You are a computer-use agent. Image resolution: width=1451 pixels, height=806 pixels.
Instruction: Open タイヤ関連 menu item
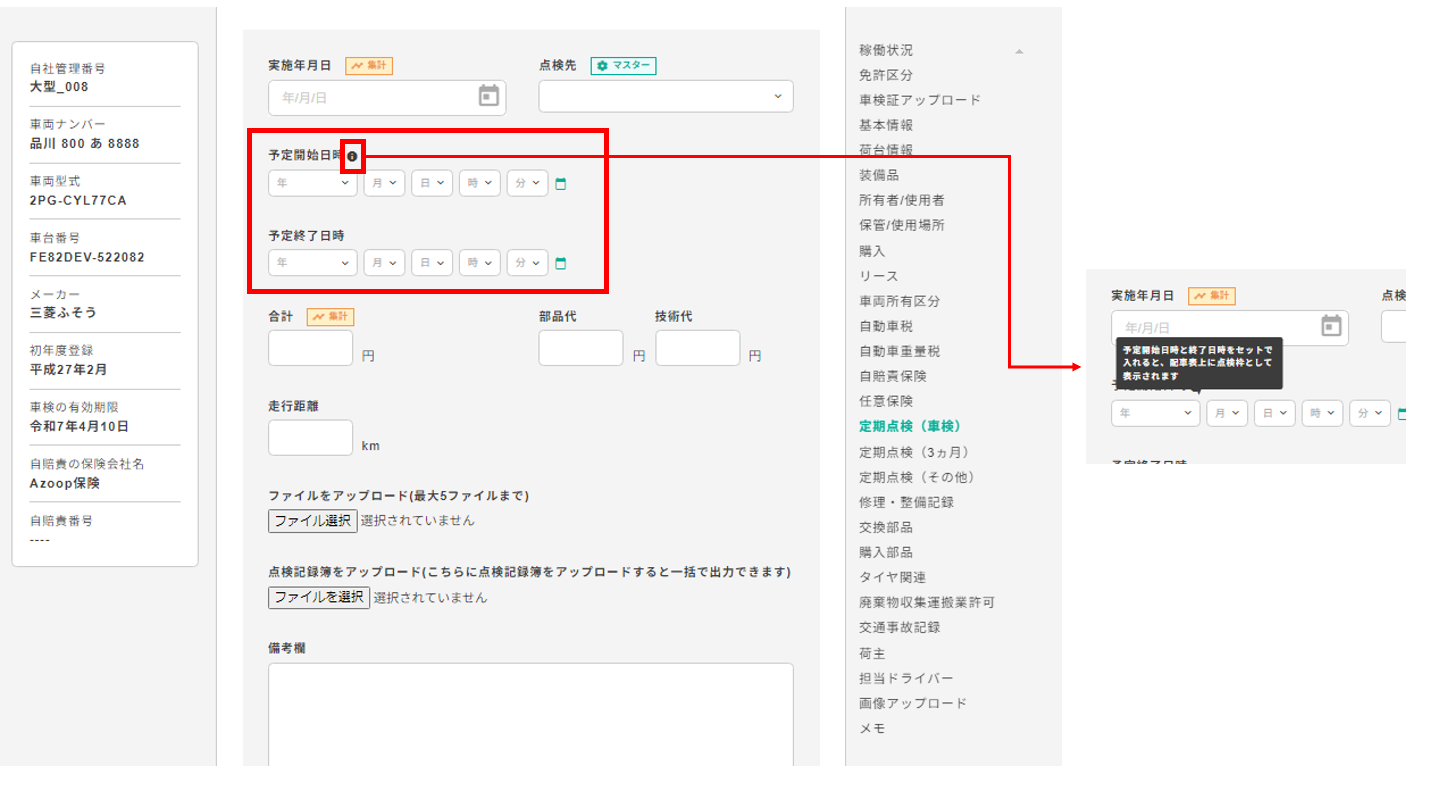(x=893, y=577)
